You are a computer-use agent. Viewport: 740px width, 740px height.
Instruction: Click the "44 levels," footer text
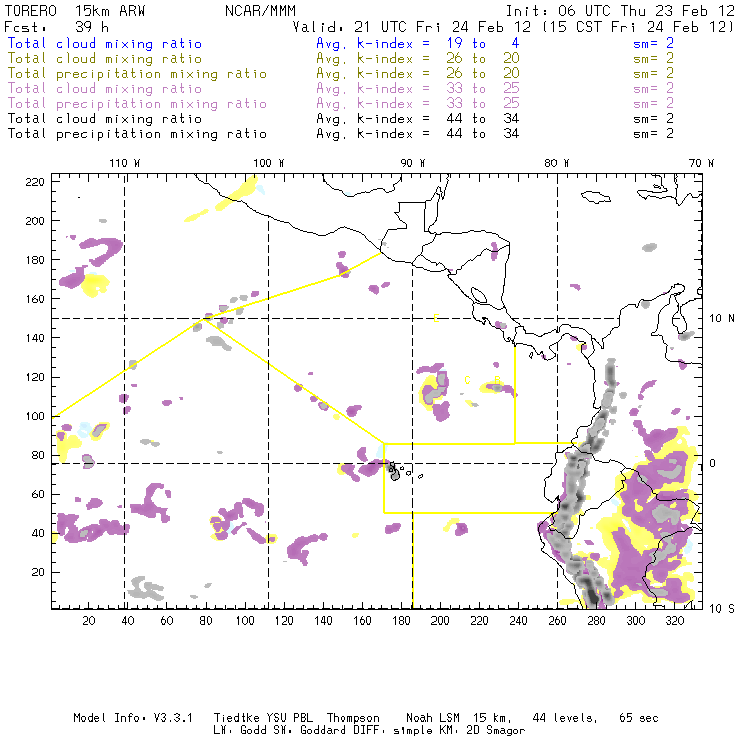[x=565, y=718]
